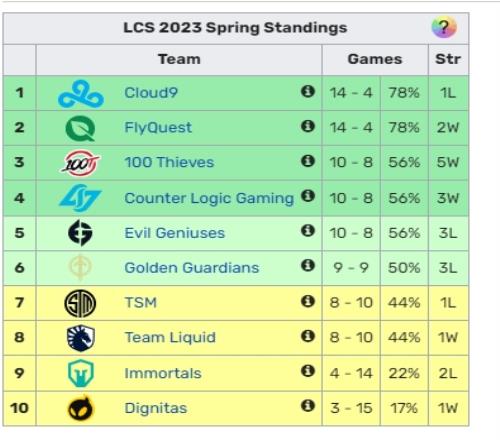Click the Games column header
500x440 pixels.
[375, 59]
